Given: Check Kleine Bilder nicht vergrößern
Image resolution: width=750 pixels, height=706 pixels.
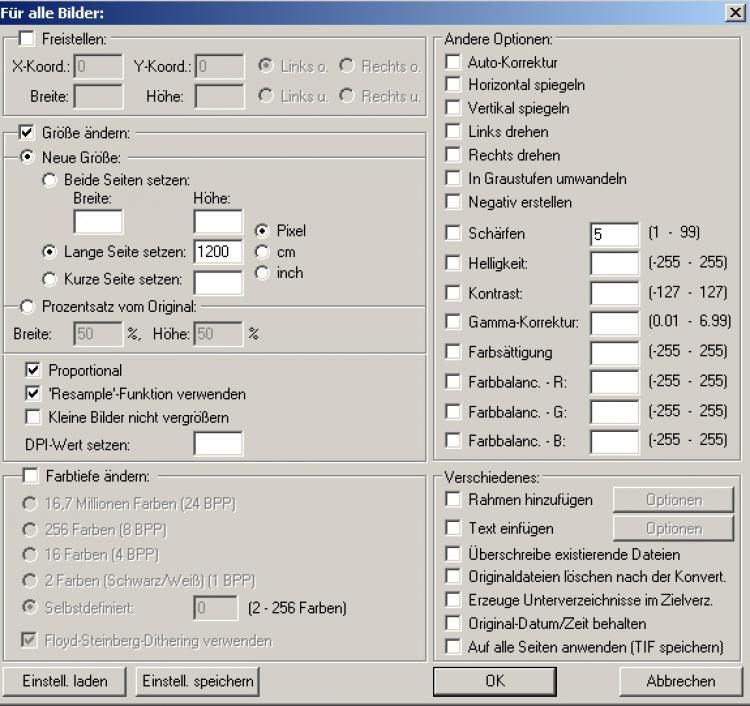Looking at the screenshot, I should [x=33, y=416].
